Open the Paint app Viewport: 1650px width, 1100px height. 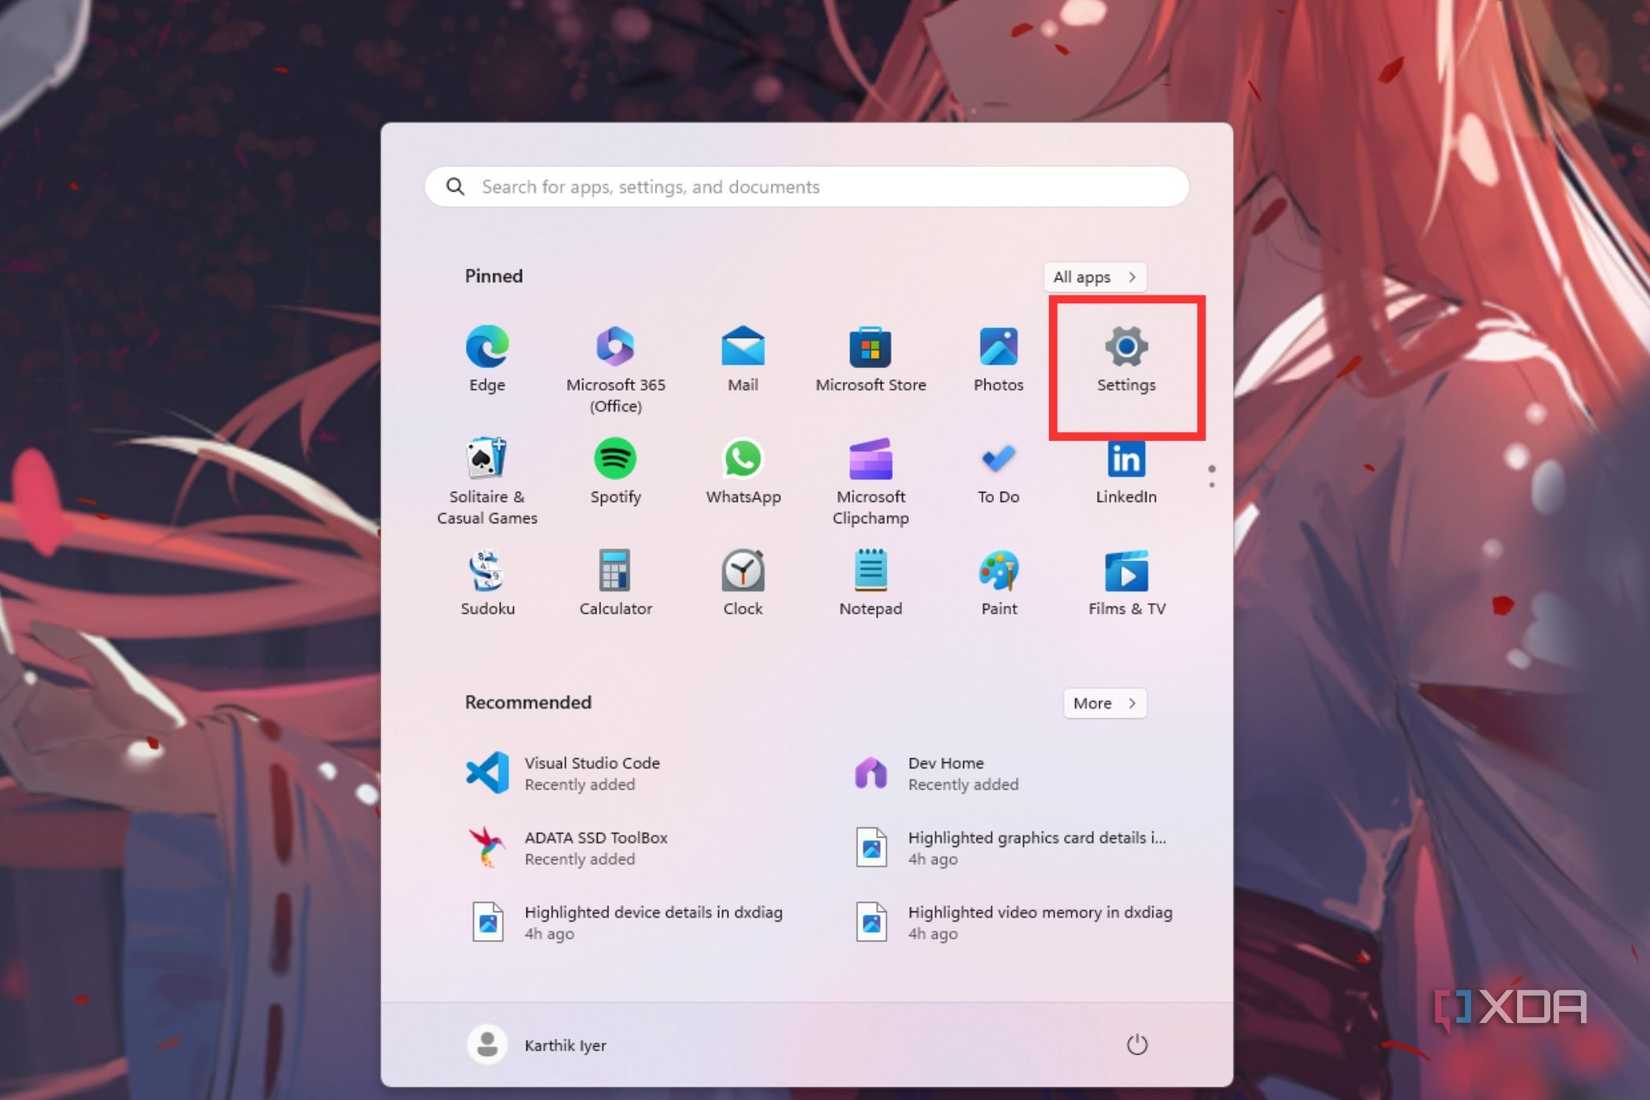point(998,583)
